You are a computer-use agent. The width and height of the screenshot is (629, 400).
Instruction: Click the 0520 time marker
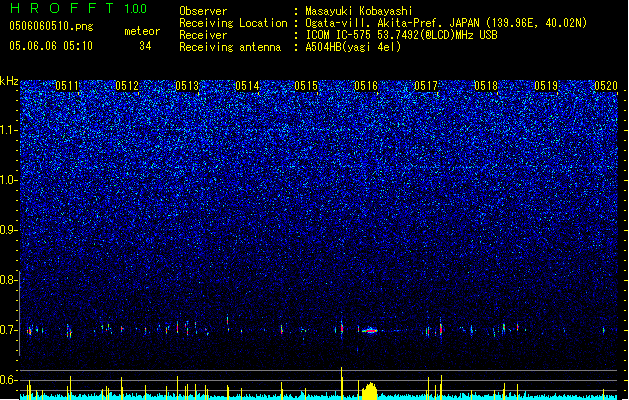point(606,86)
